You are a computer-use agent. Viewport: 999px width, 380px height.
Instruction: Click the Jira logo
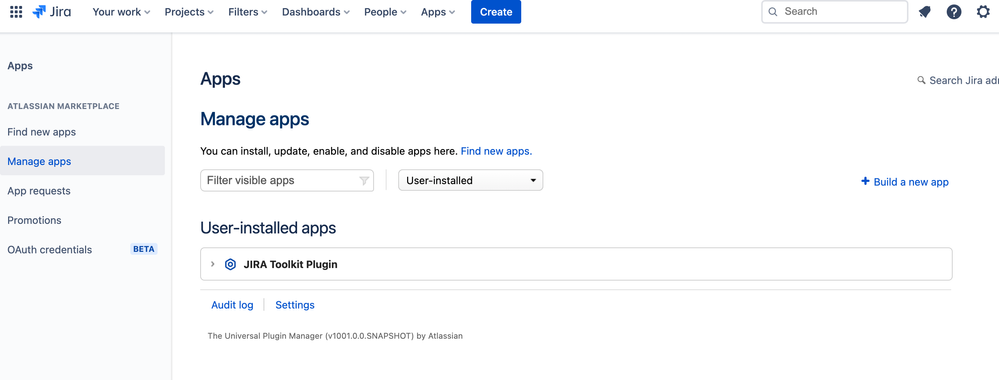click(52, 11)
